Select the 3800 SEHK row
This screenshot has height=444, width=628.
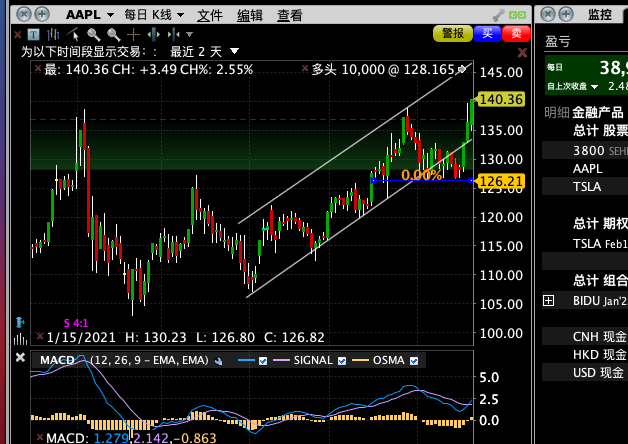[585, 151]
